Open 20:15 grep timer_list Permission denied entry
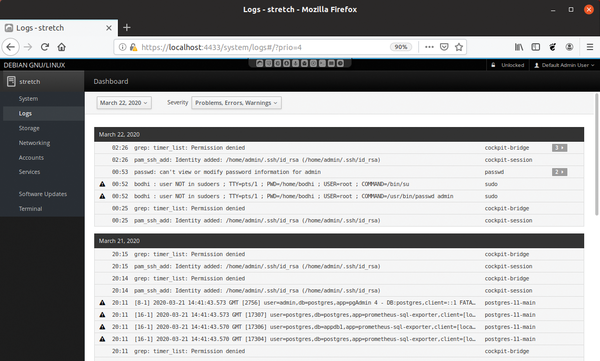This screenshot has height=361, width=600. 339,255
